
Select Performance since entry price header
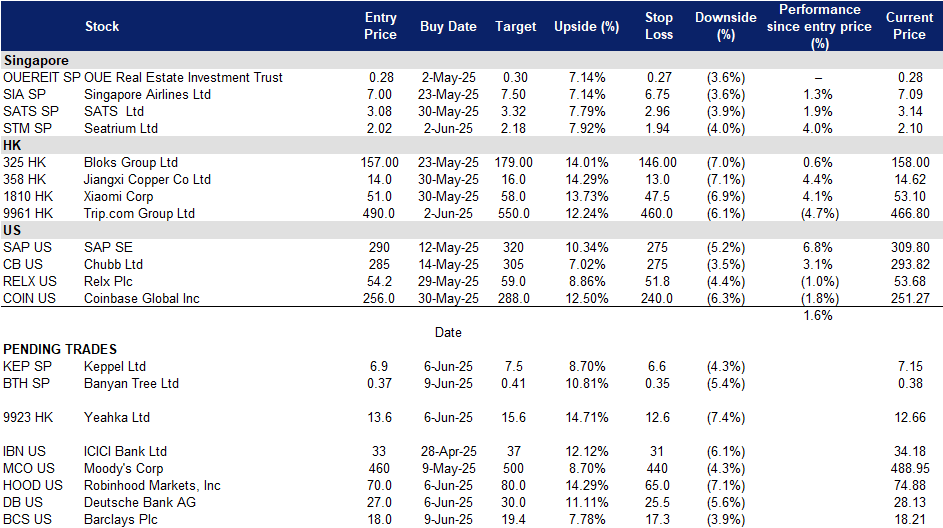coord(819,26)
